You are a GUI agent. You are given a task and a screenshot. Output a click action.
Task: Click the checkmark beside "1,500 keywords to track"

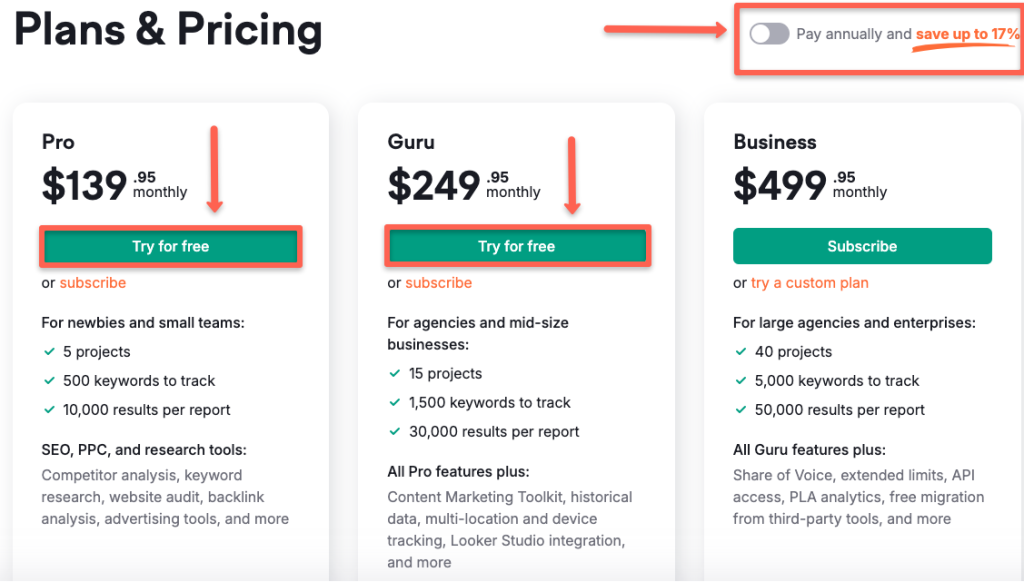pyautogui.click(x=395, y=403)
